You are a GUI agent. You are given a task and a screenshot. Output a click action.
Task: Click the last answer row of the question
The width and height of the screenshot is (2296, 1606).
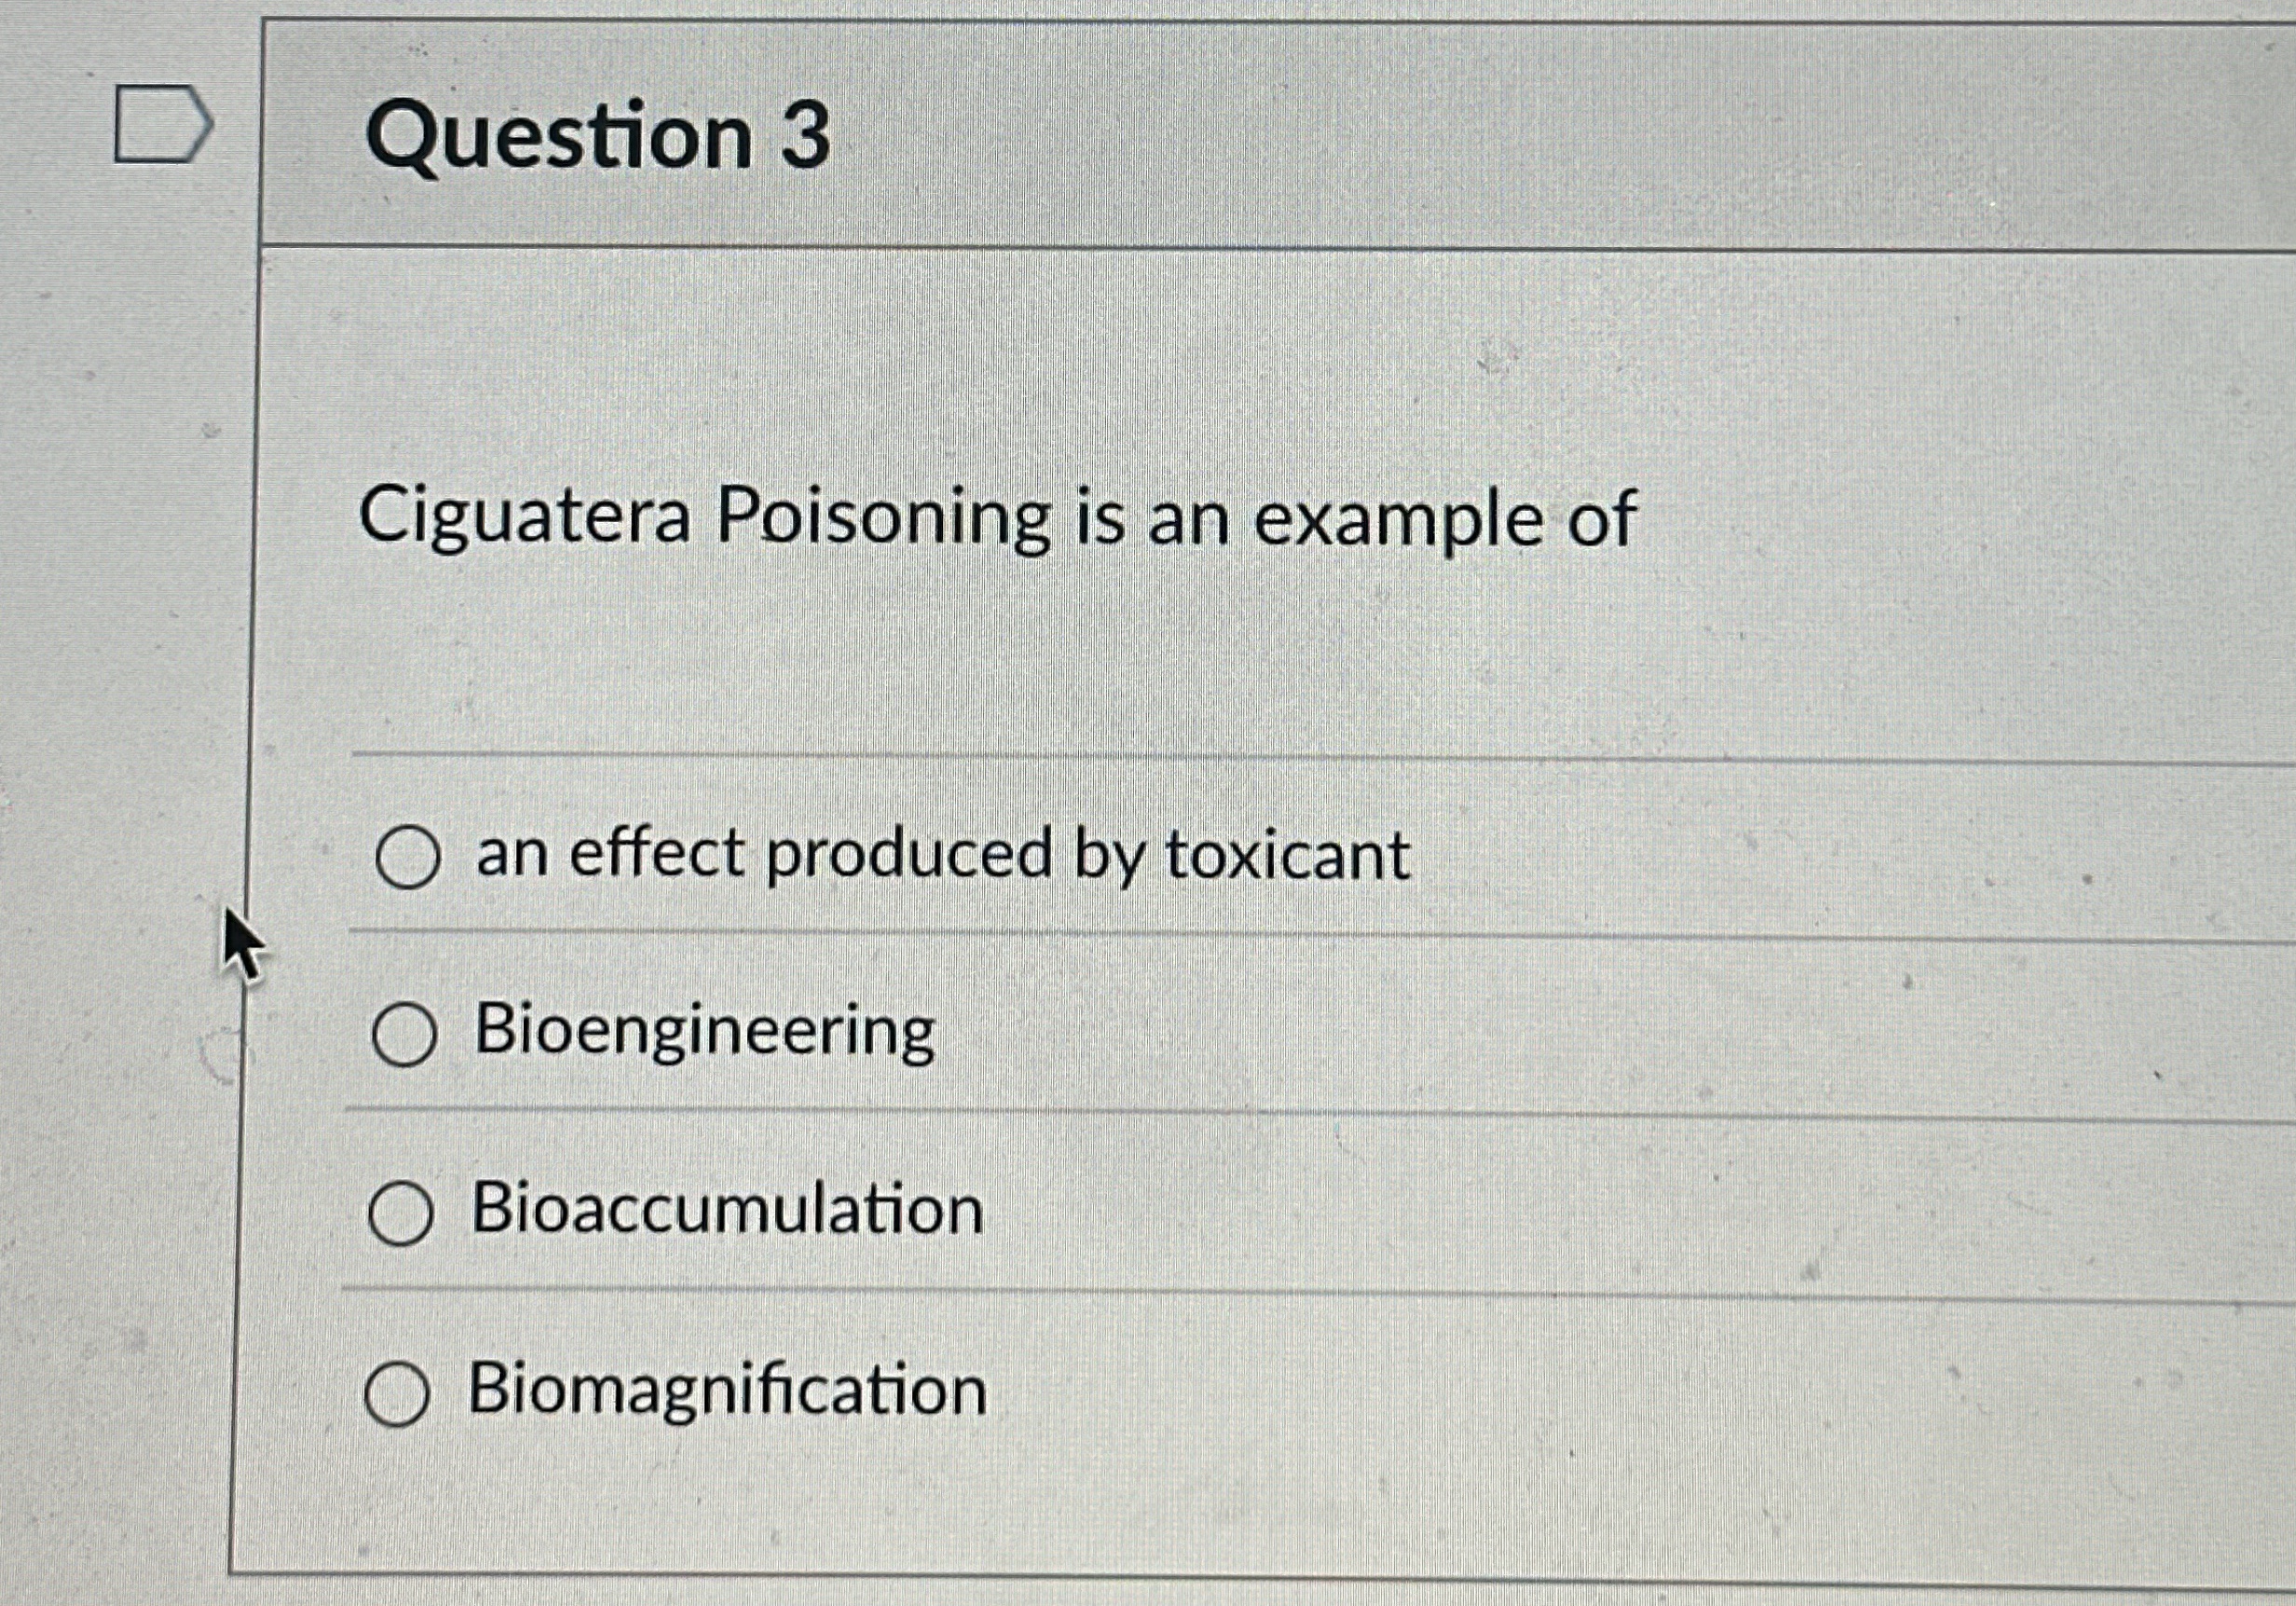tap(900, 1391)
